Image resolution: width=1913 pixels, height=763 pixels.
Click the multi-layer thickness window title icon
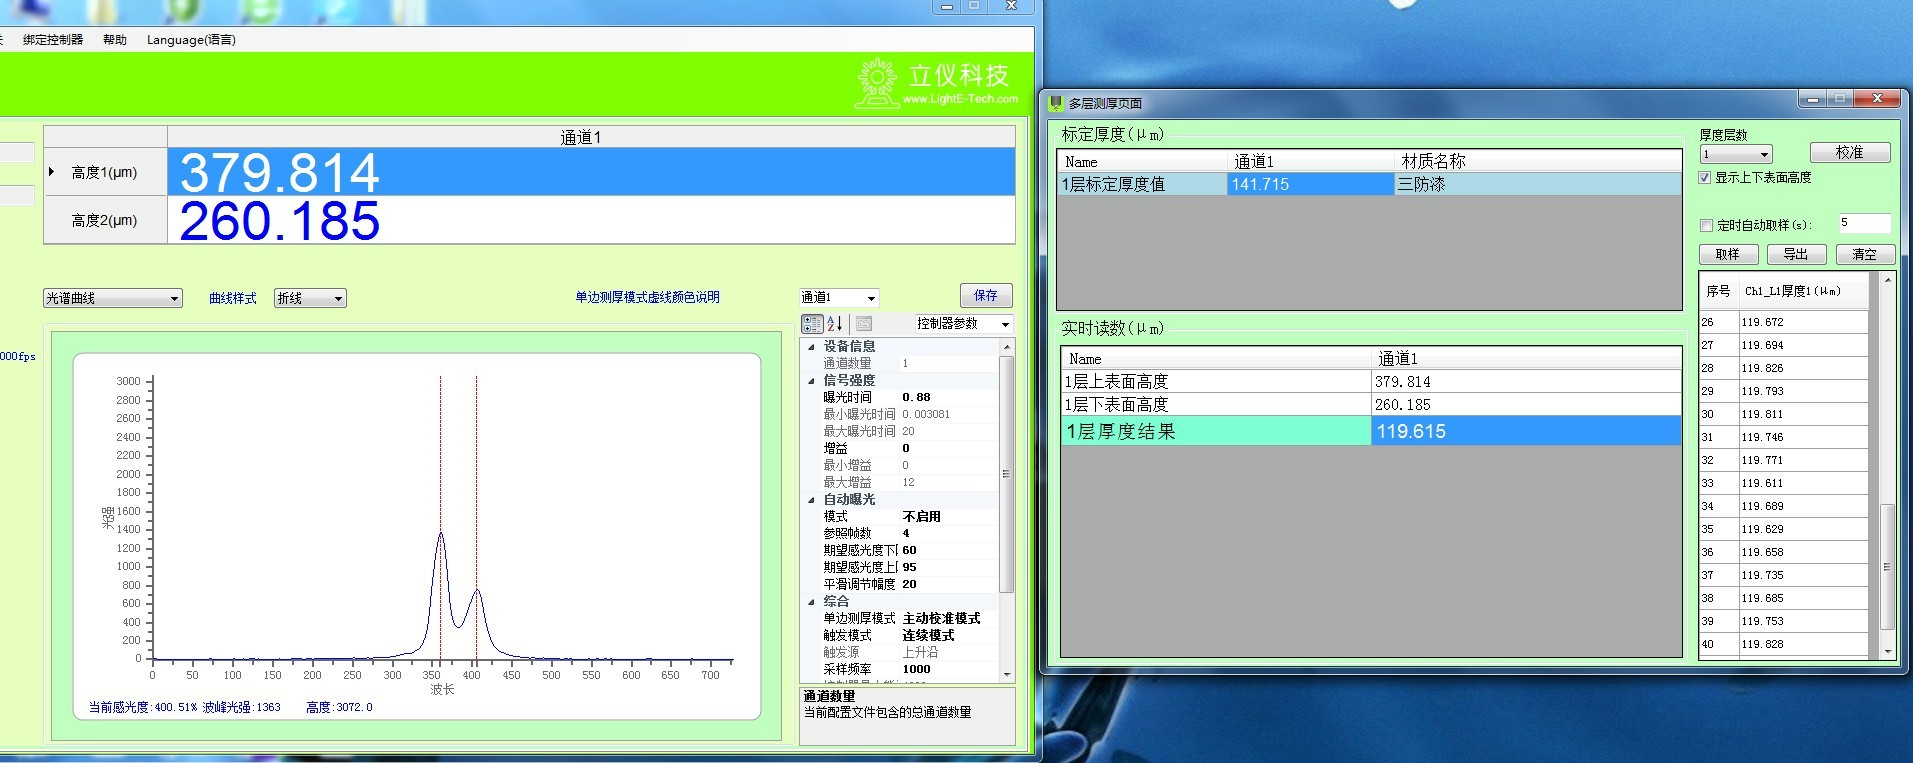pos(1055,103)
